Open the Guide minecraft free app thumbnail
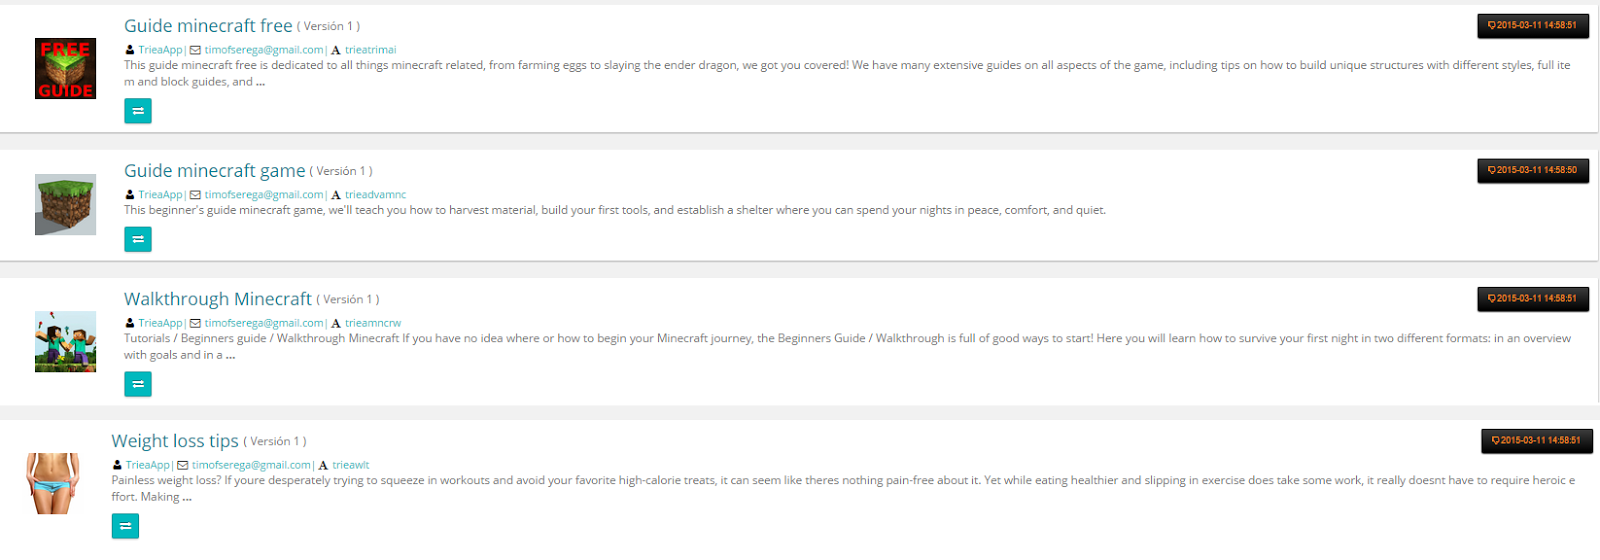Screen dimensions: 1600x560 click(65, 69)
